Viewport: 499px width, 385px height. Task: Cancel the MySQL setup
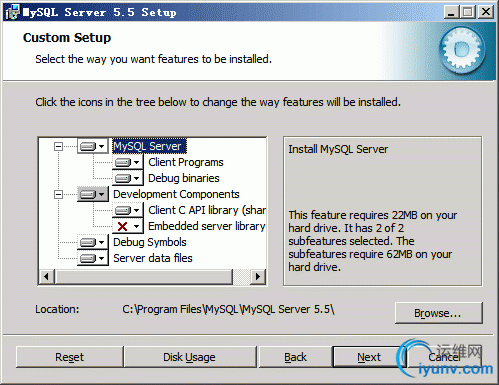[445, 357]
